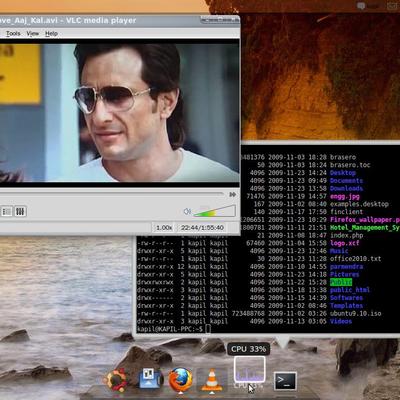Open the View menu in VLC
This screenshot has height=400, width=400.
pos(33,33)
